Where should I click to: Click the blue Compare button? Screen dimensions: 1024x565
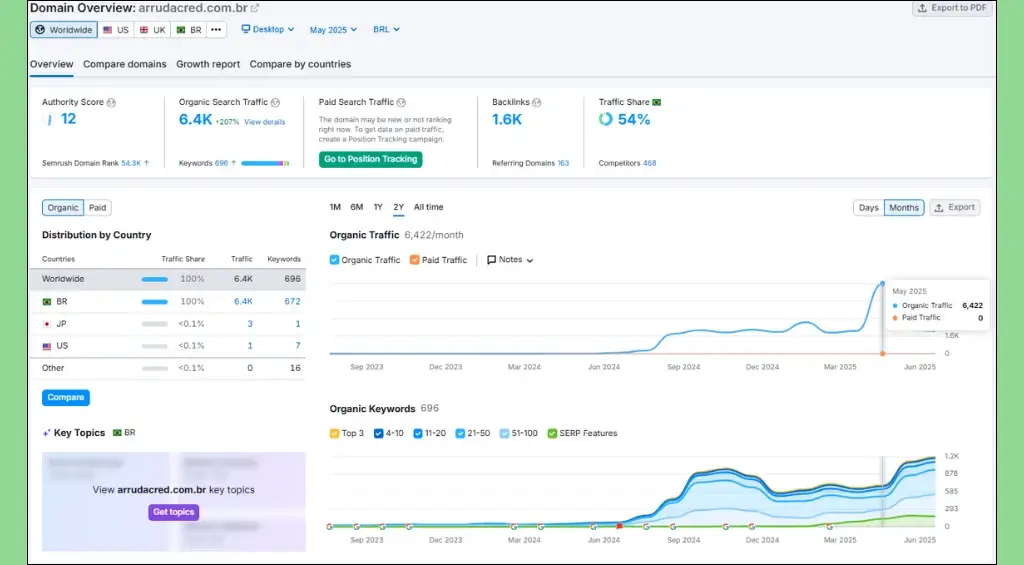(x=66, y=397)
